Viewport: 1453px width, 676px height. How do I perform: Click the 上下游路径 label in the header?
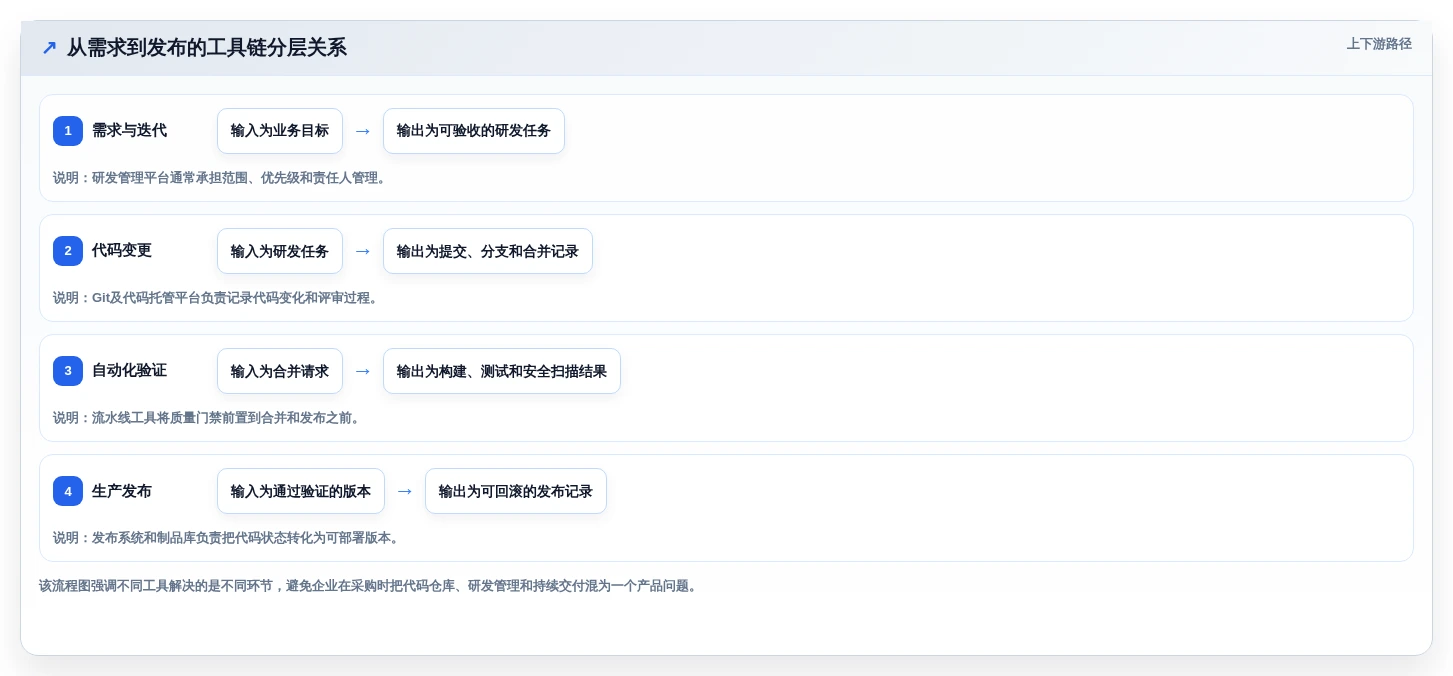tap(1379, 44)
